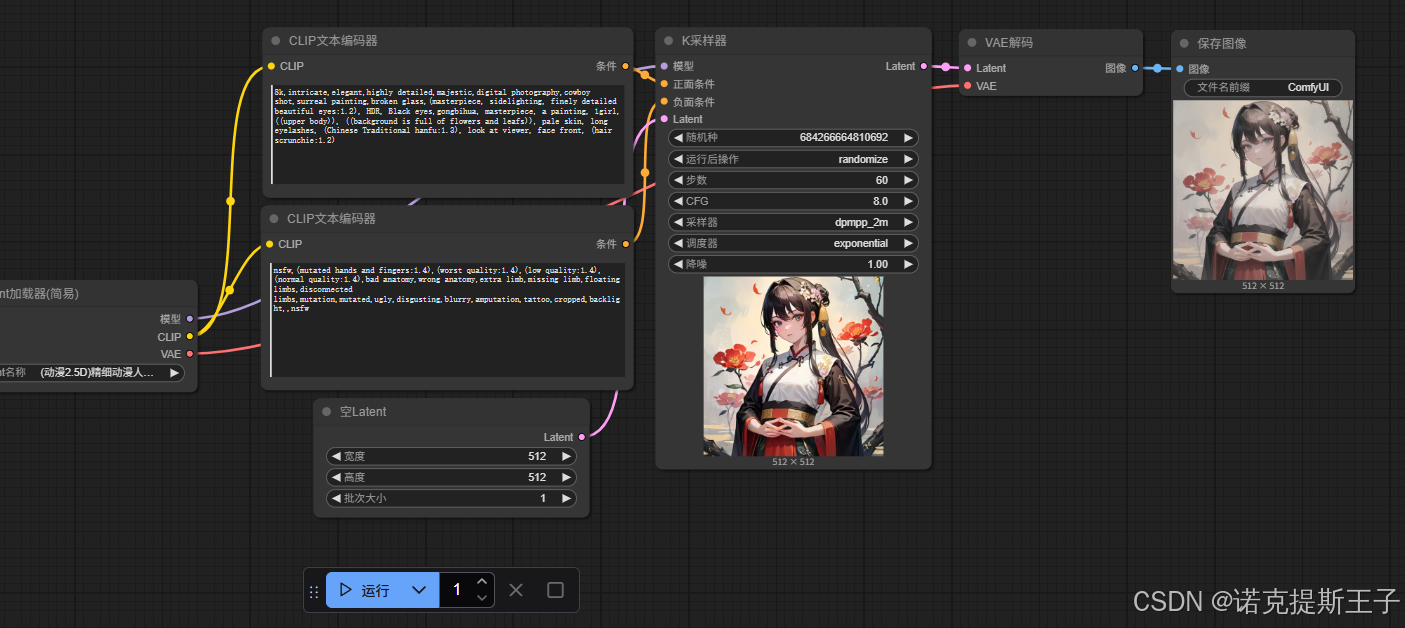Cancel the current run with the X icon
Viewport: 1405px width, 628px height.
point(516,590)
